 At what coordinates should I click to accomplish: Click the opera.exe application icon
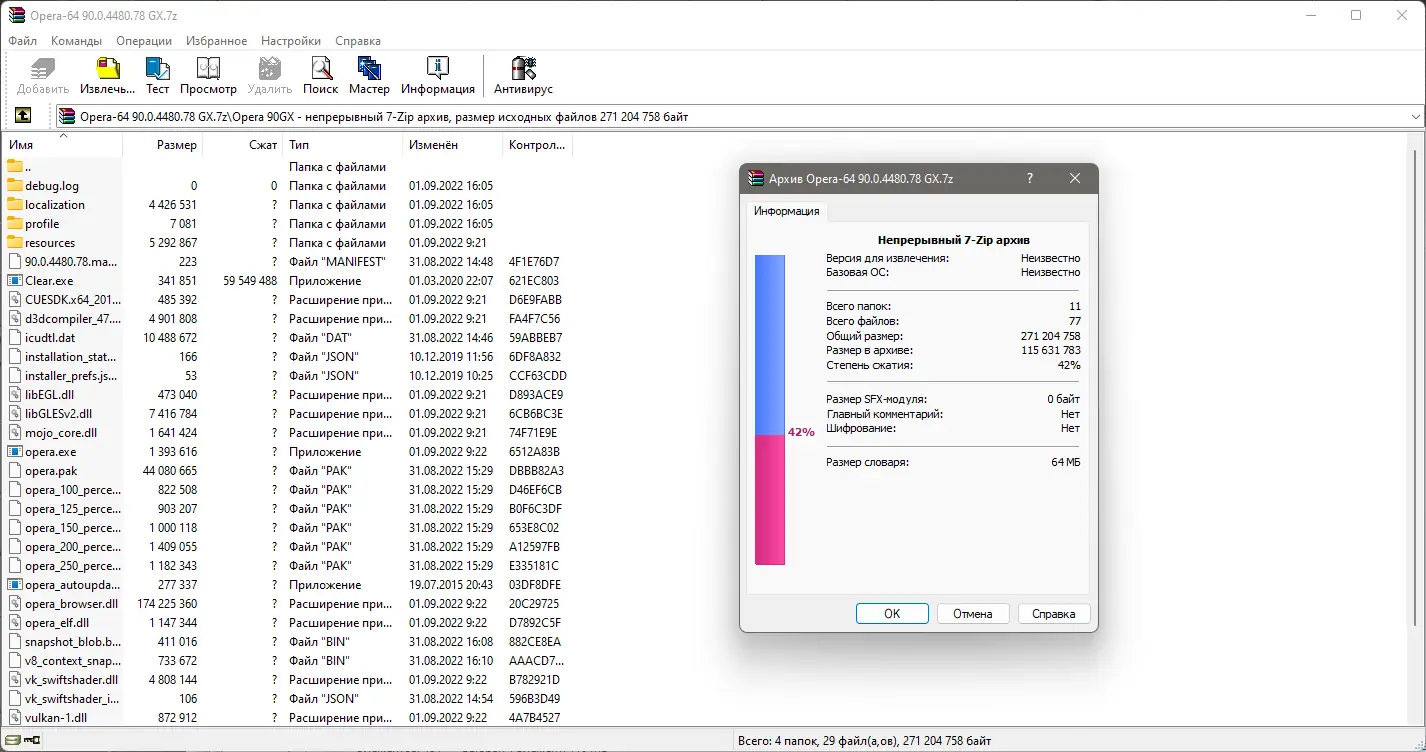point(15,452)
